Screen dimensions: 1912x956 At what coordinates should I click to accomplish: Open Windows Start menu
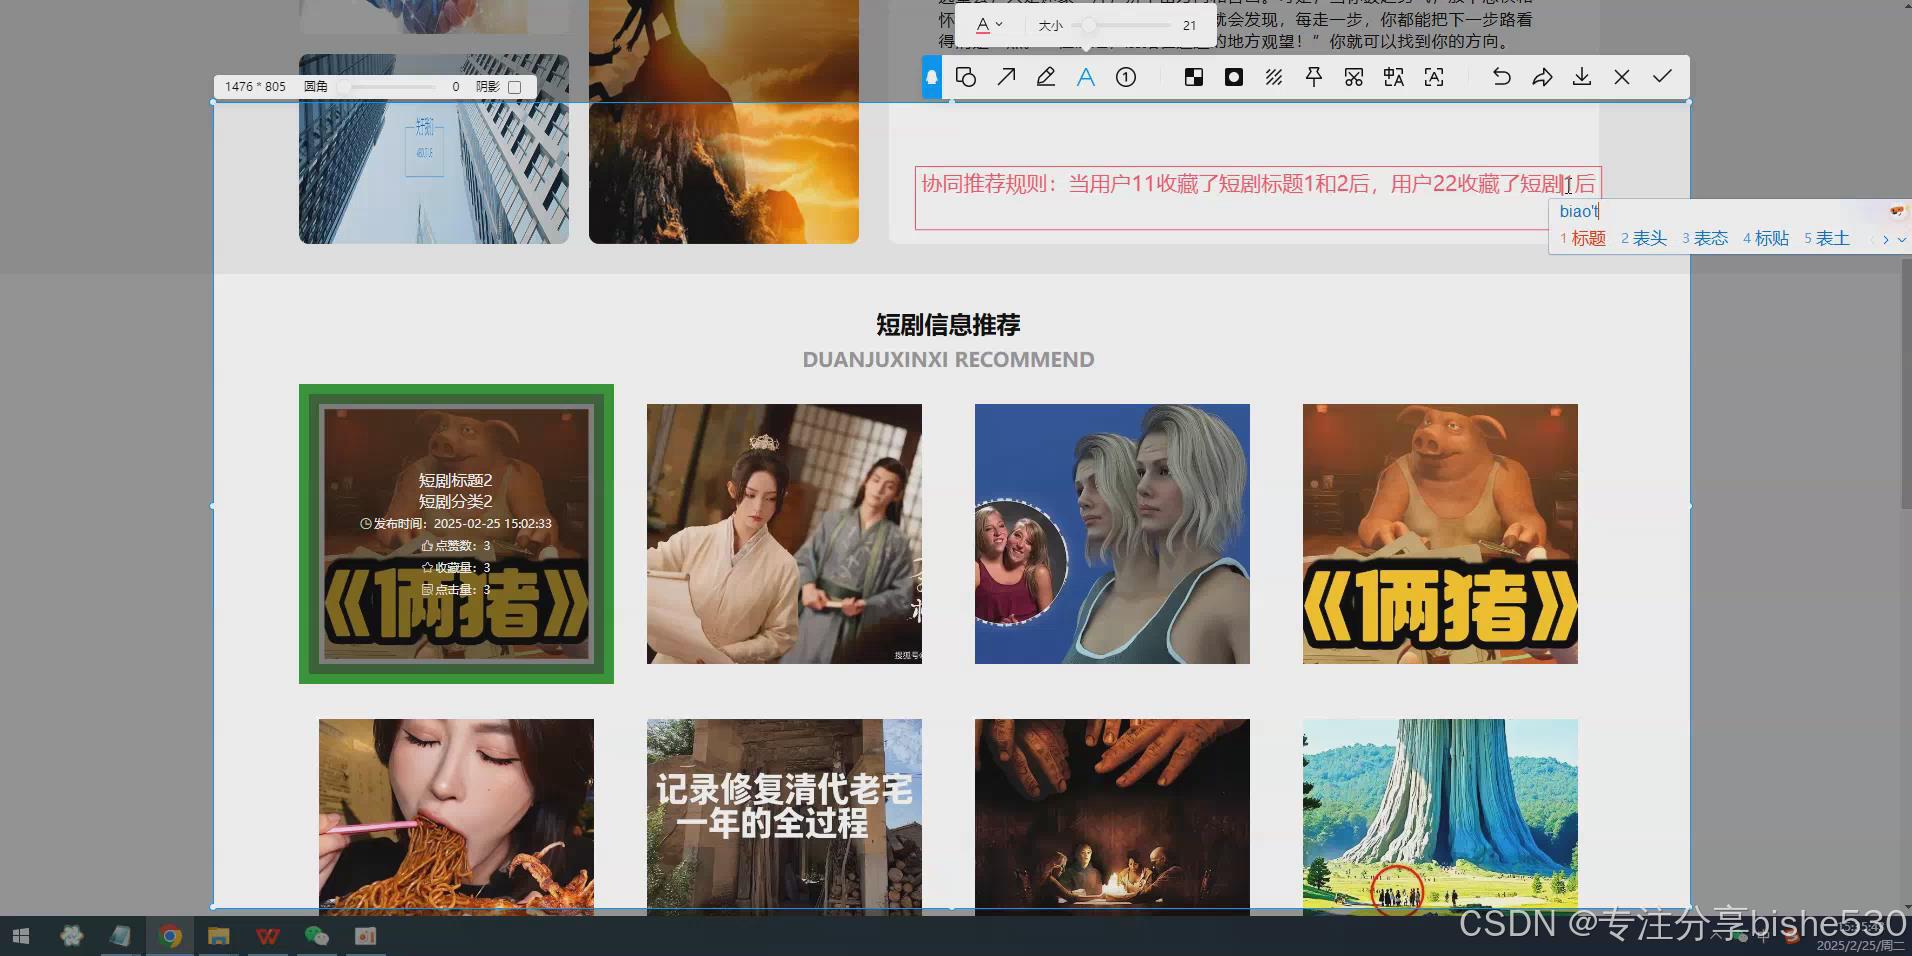[x=21, y=936]
